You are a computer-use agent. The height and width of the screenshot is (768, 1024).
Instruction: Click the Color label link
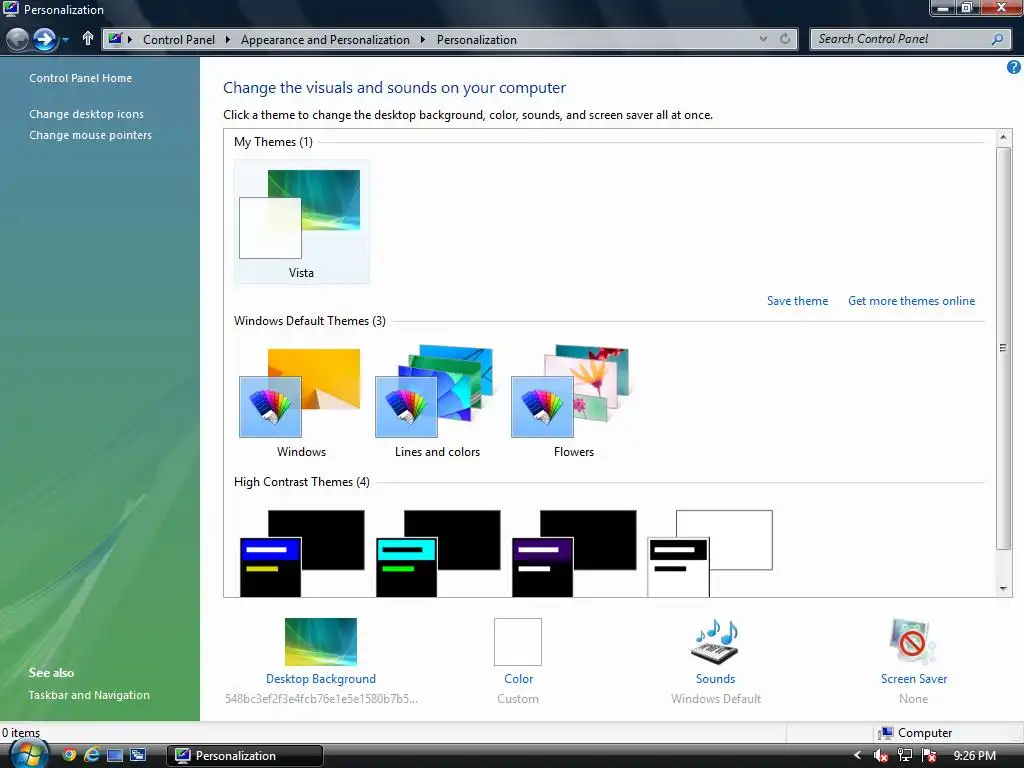pyautogui.click(x=519, y=679)
